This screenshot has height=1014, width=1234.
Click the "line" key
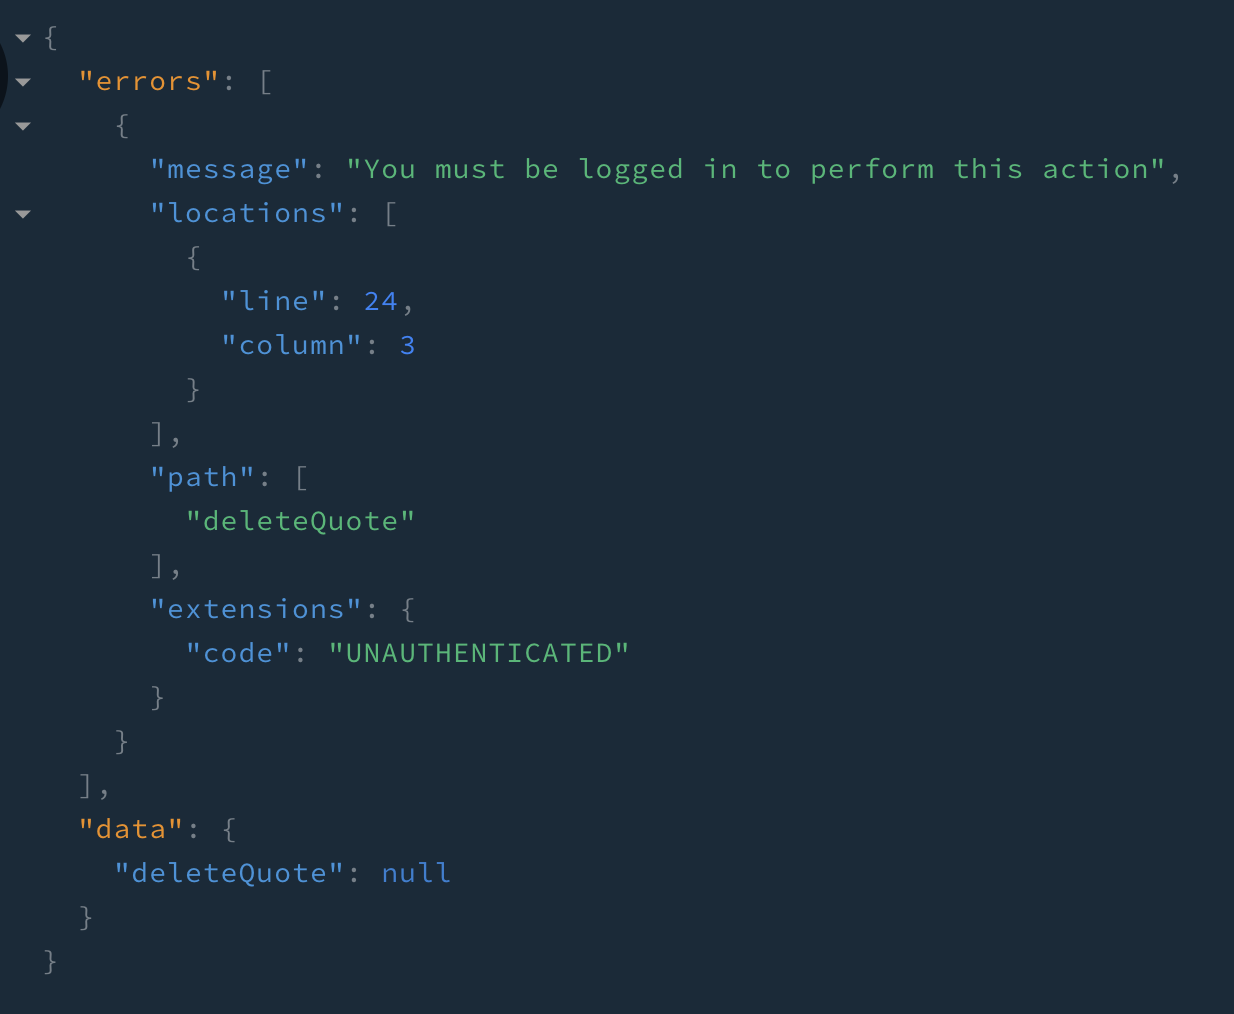[x=273, y=302]
